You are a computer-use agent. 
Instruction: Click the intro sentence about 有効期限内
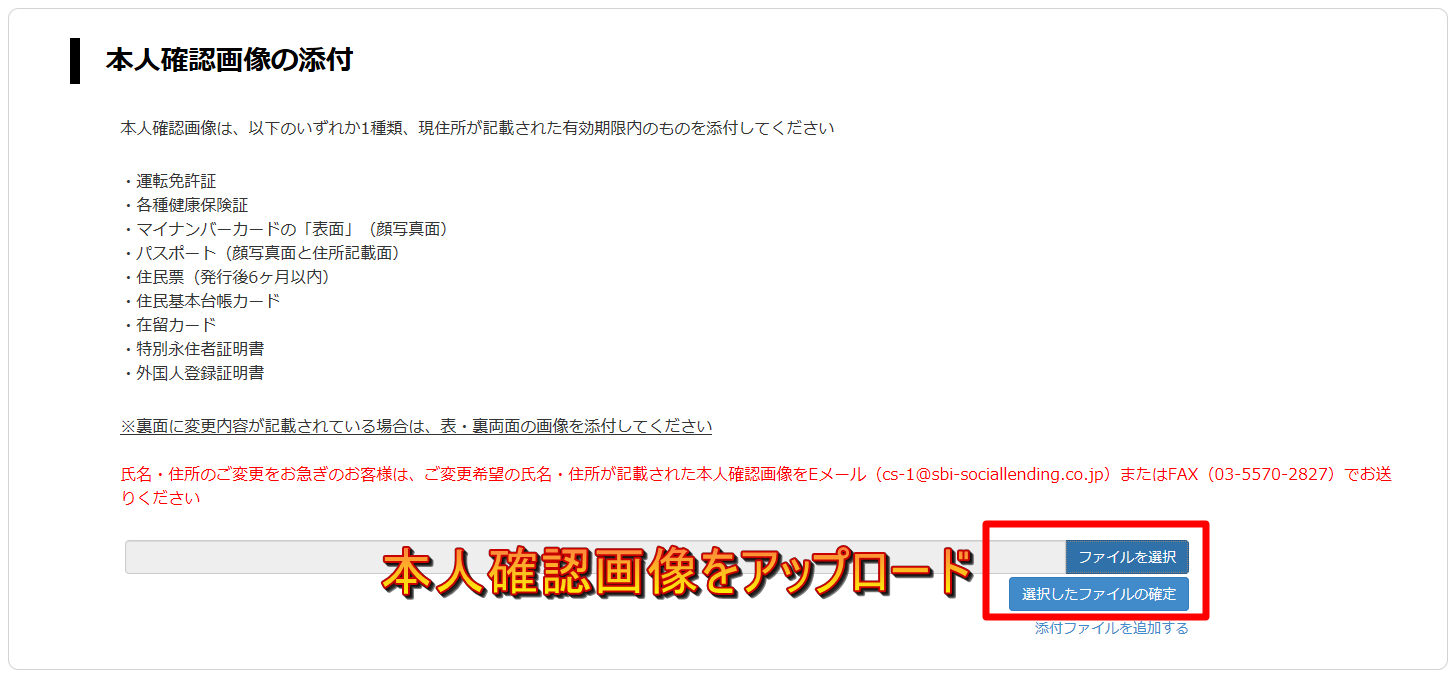tap(477, 128)
